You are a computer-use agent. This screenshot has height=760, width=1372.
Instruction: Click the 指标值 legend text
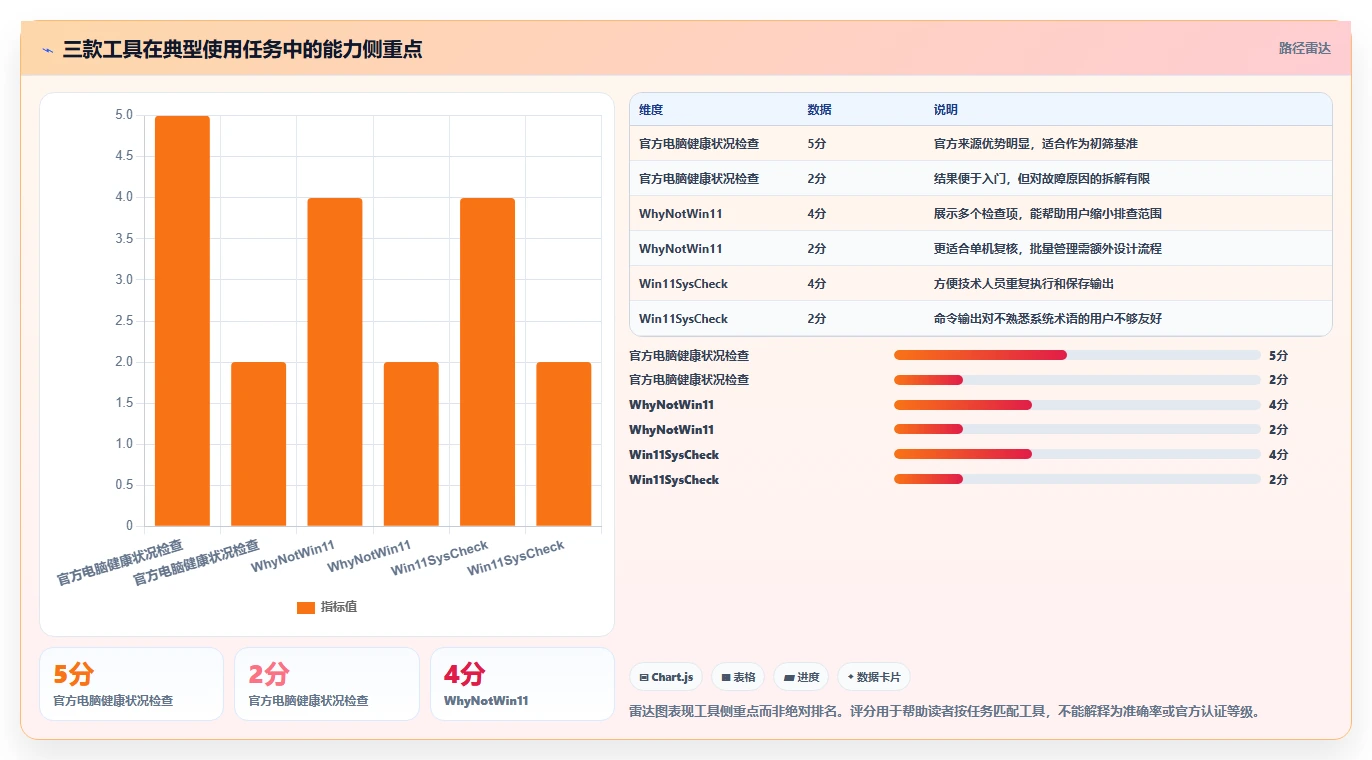[339, 607]
